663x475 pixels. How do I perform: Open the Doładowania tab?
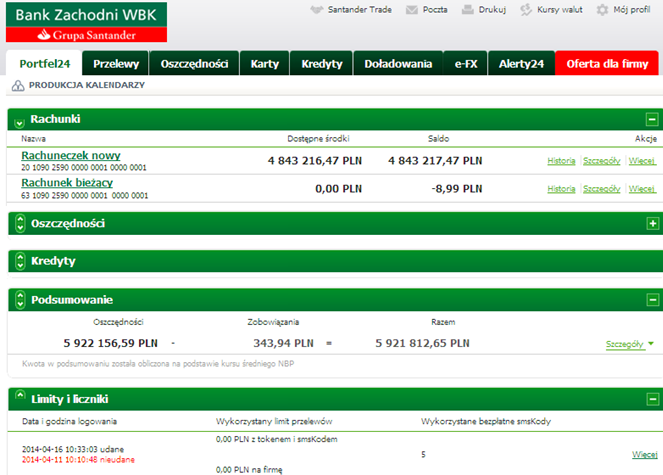pyautogui.click(x=398, y=63)
